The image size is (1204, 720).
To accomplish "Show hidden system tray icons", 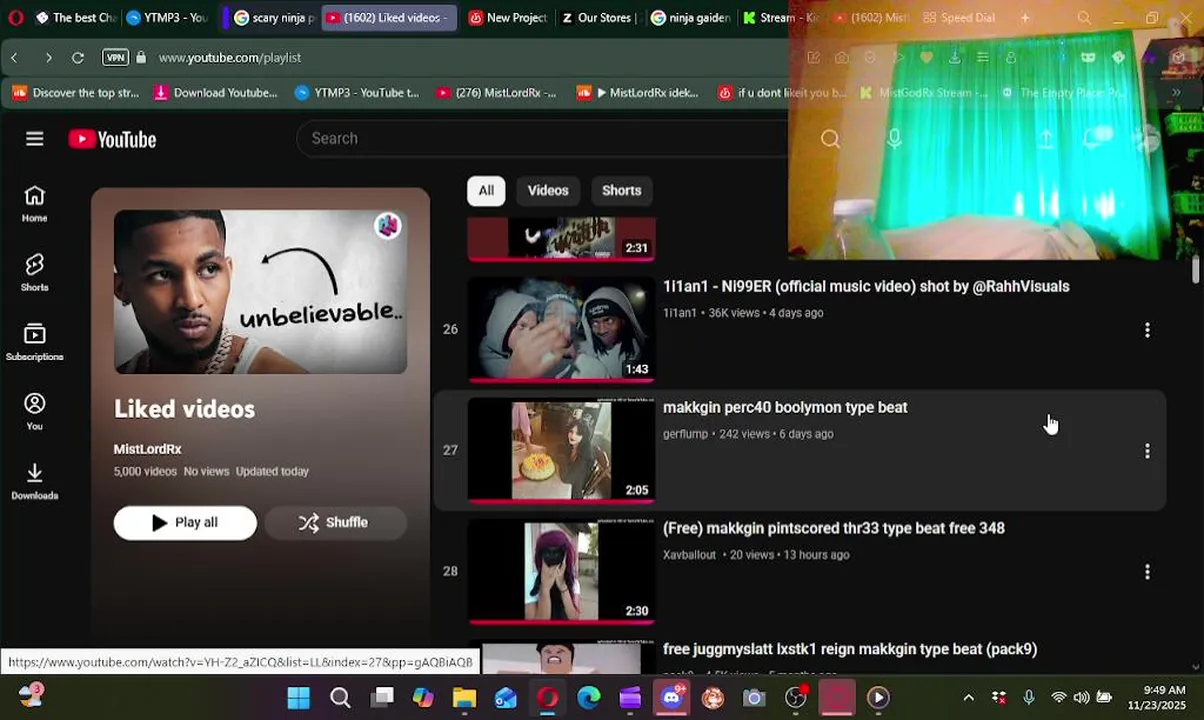I will [x=968, y=697].
